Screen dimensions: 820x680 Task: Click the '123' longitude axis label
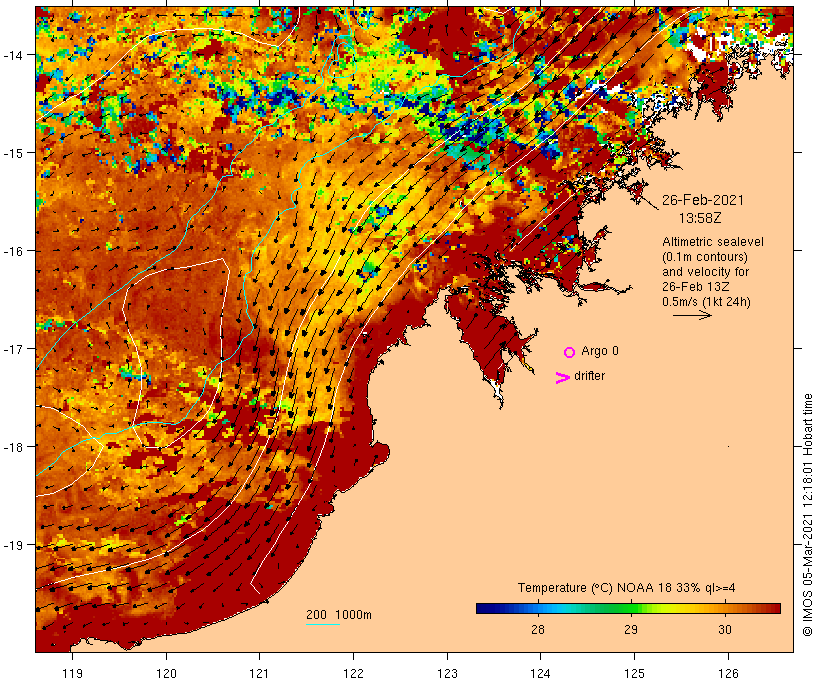point(447,673)
